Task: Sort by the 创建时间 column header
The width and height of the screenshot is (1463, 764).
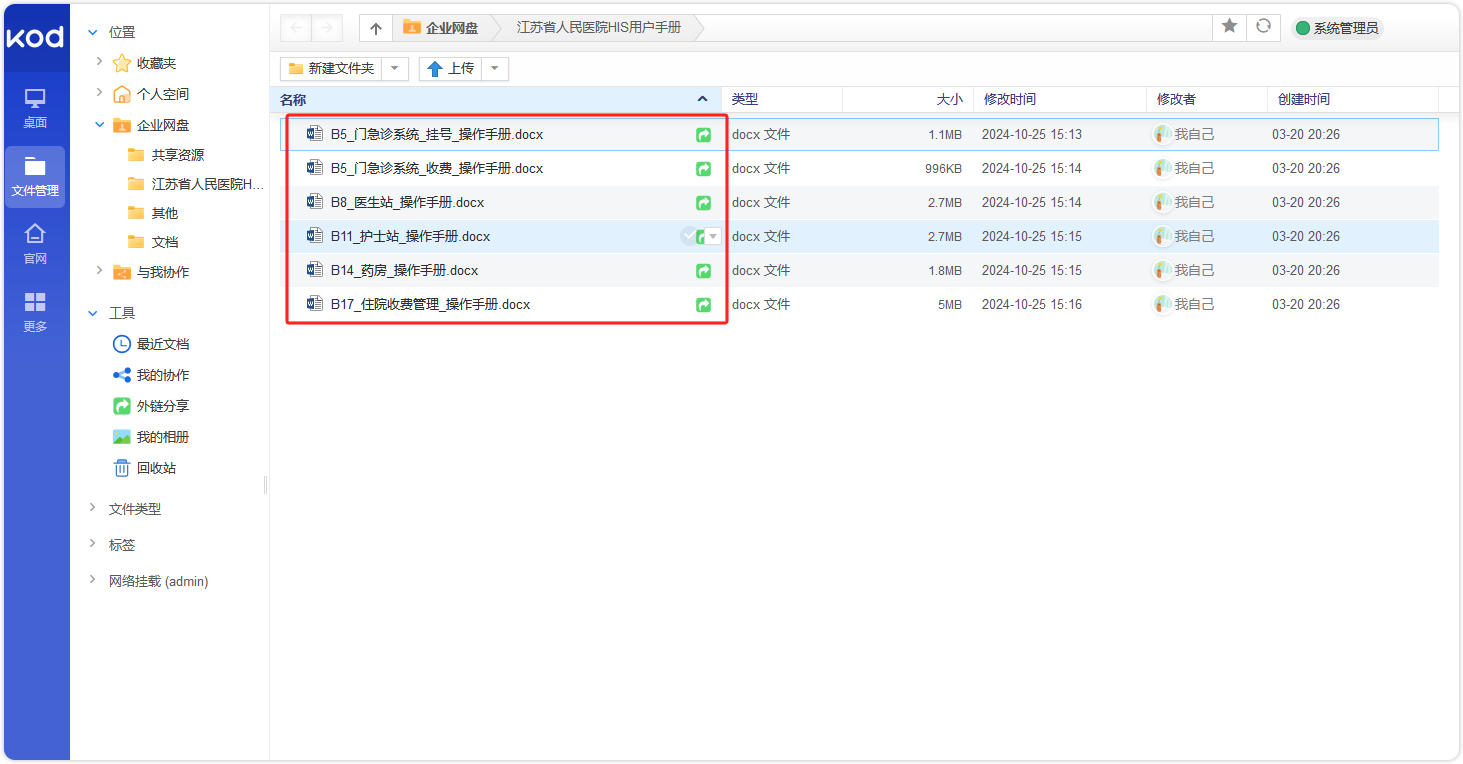Action: [1352, 99]
